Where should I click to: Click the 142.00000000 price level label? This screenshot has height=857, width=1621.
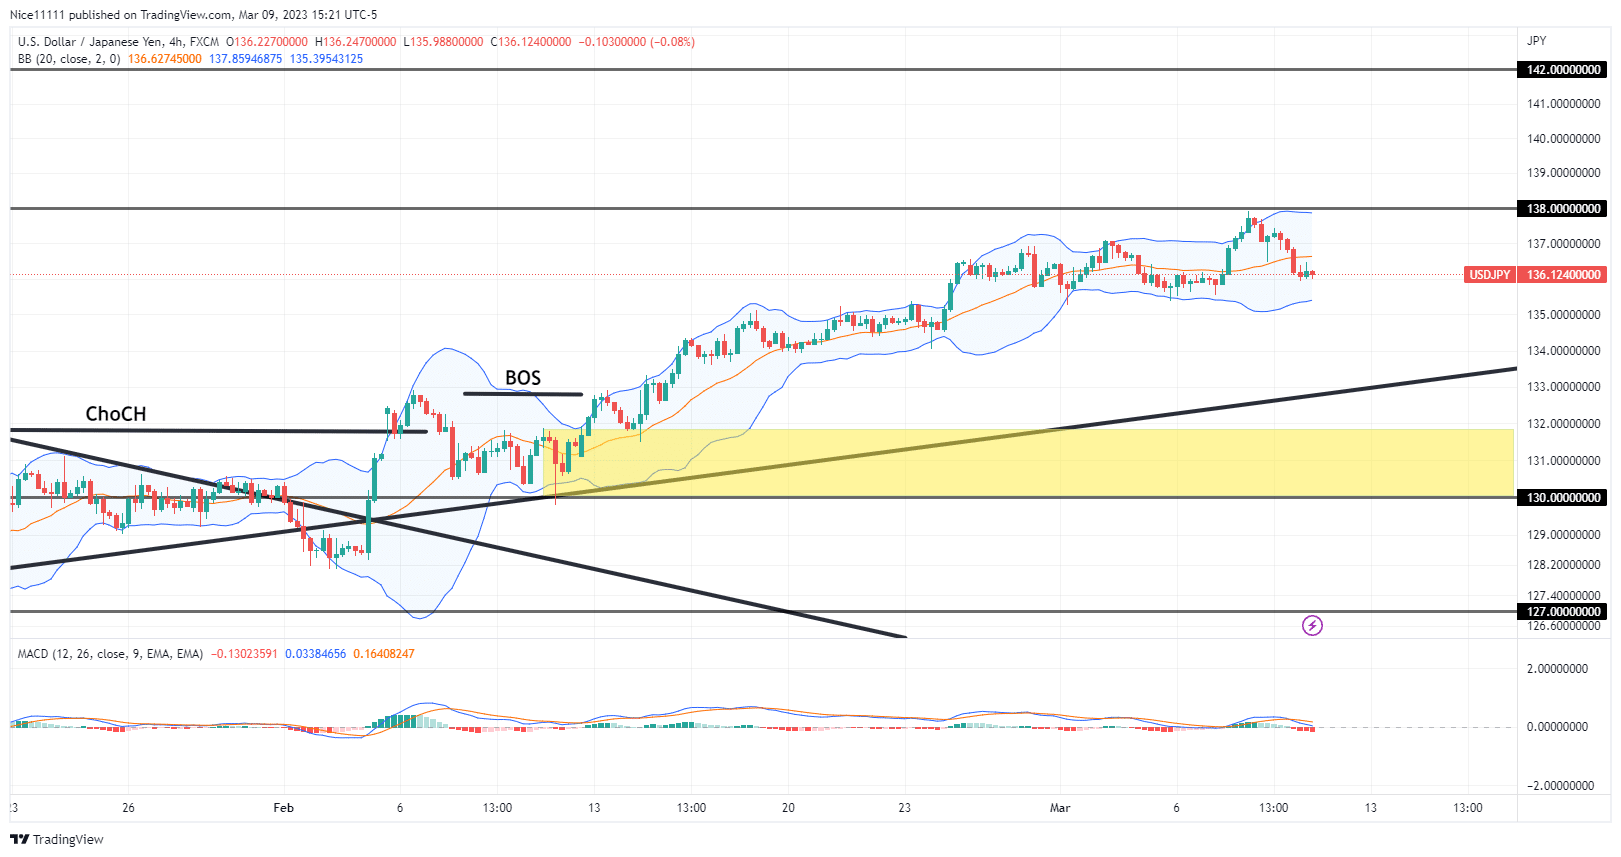[1564, 70]
